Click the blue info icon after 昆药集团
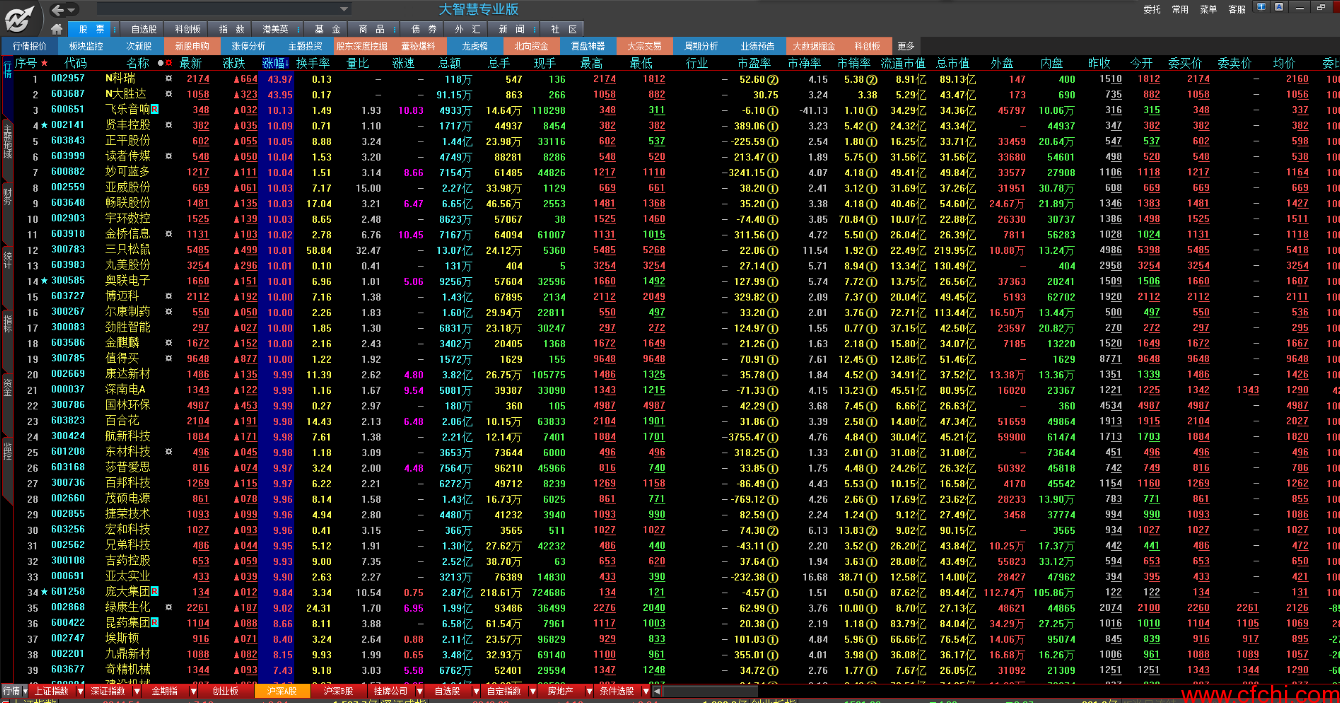Viewport: 1340px width, 703px height. point(156,623)
